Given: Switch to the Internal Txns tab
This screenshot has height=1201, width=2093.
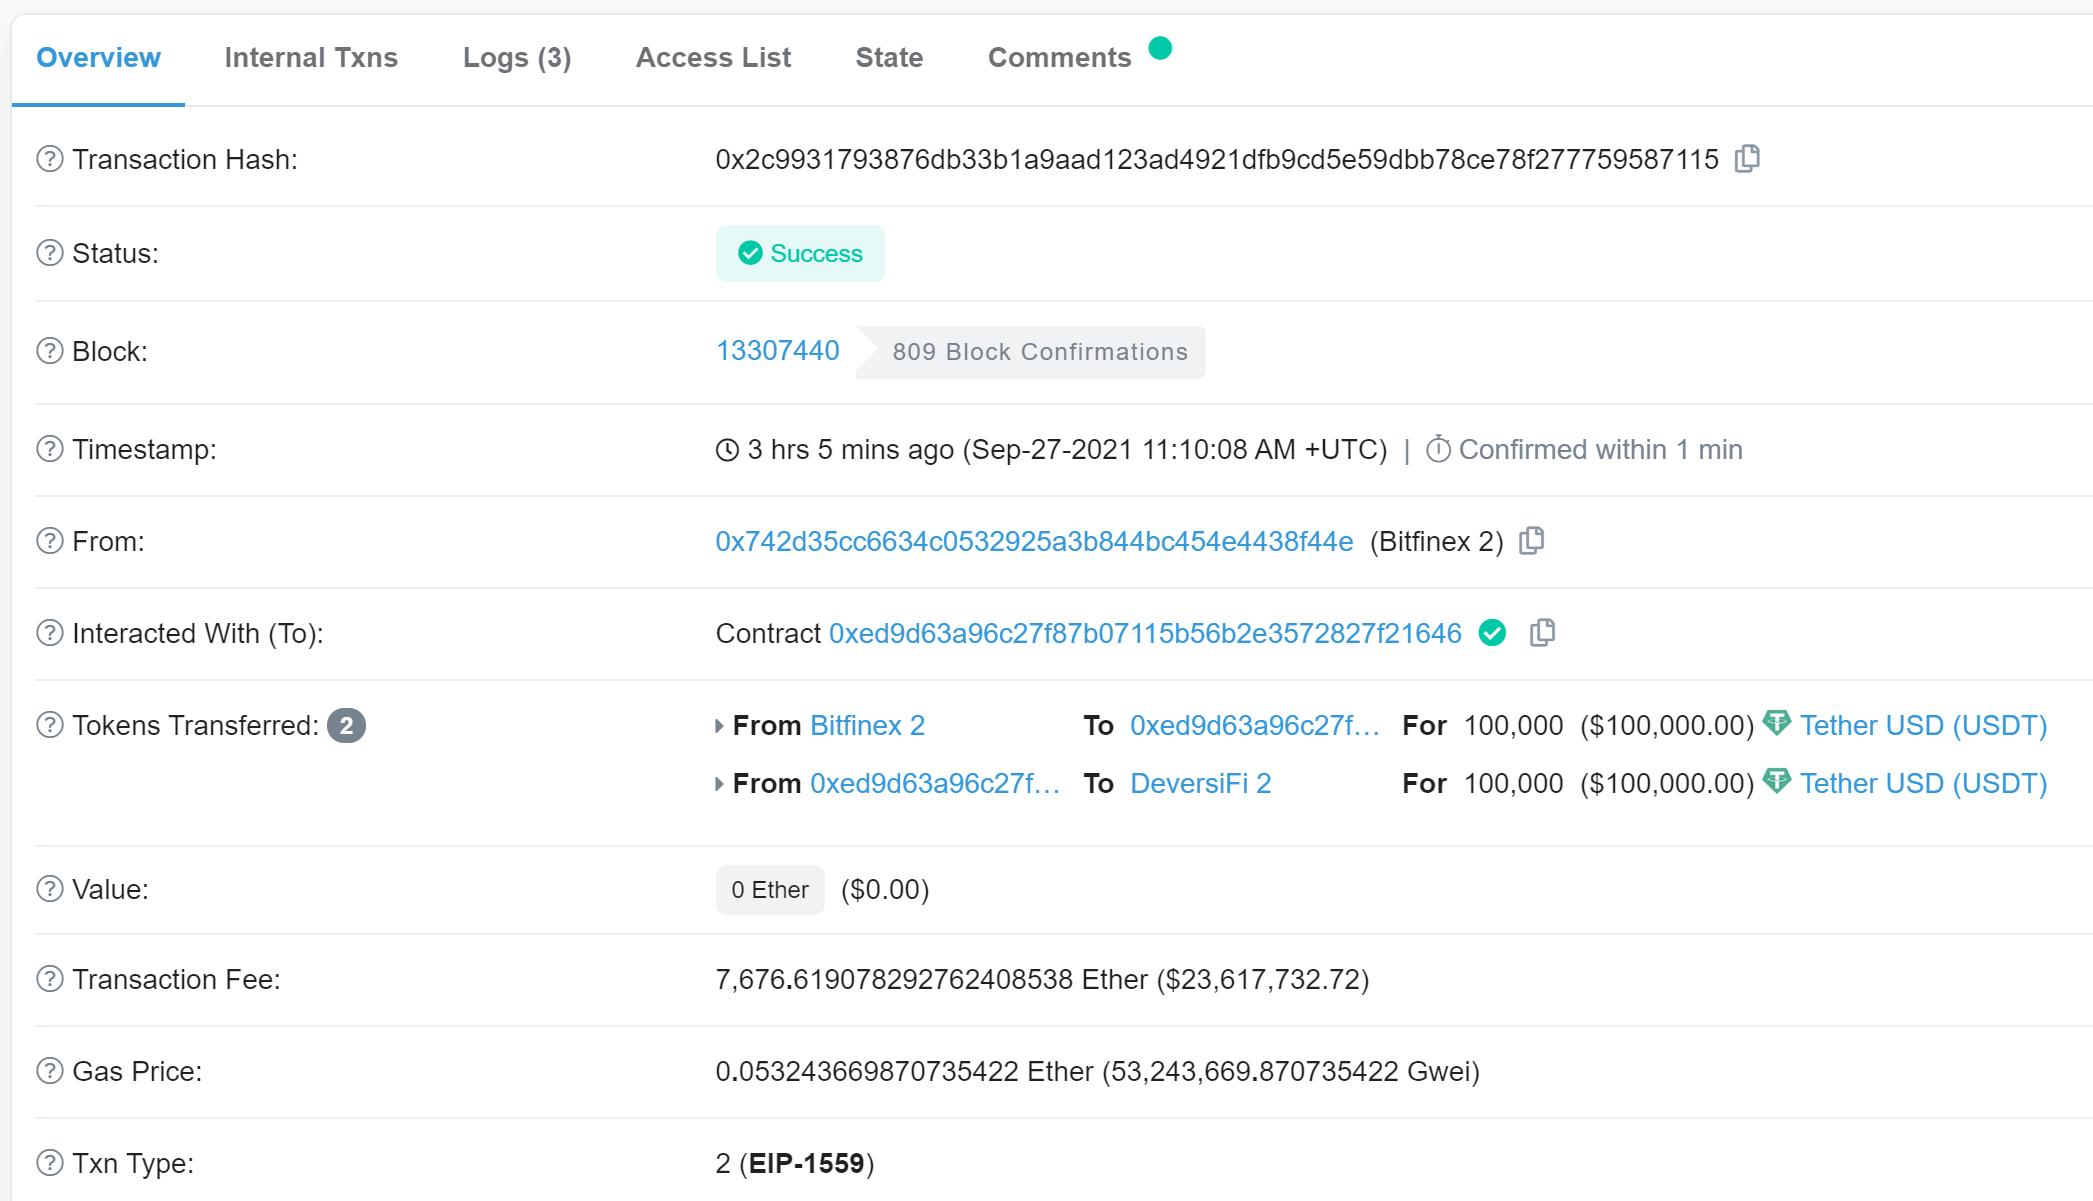Looking at the screenshot, I should pyautogui.click(x=311, y=58).
